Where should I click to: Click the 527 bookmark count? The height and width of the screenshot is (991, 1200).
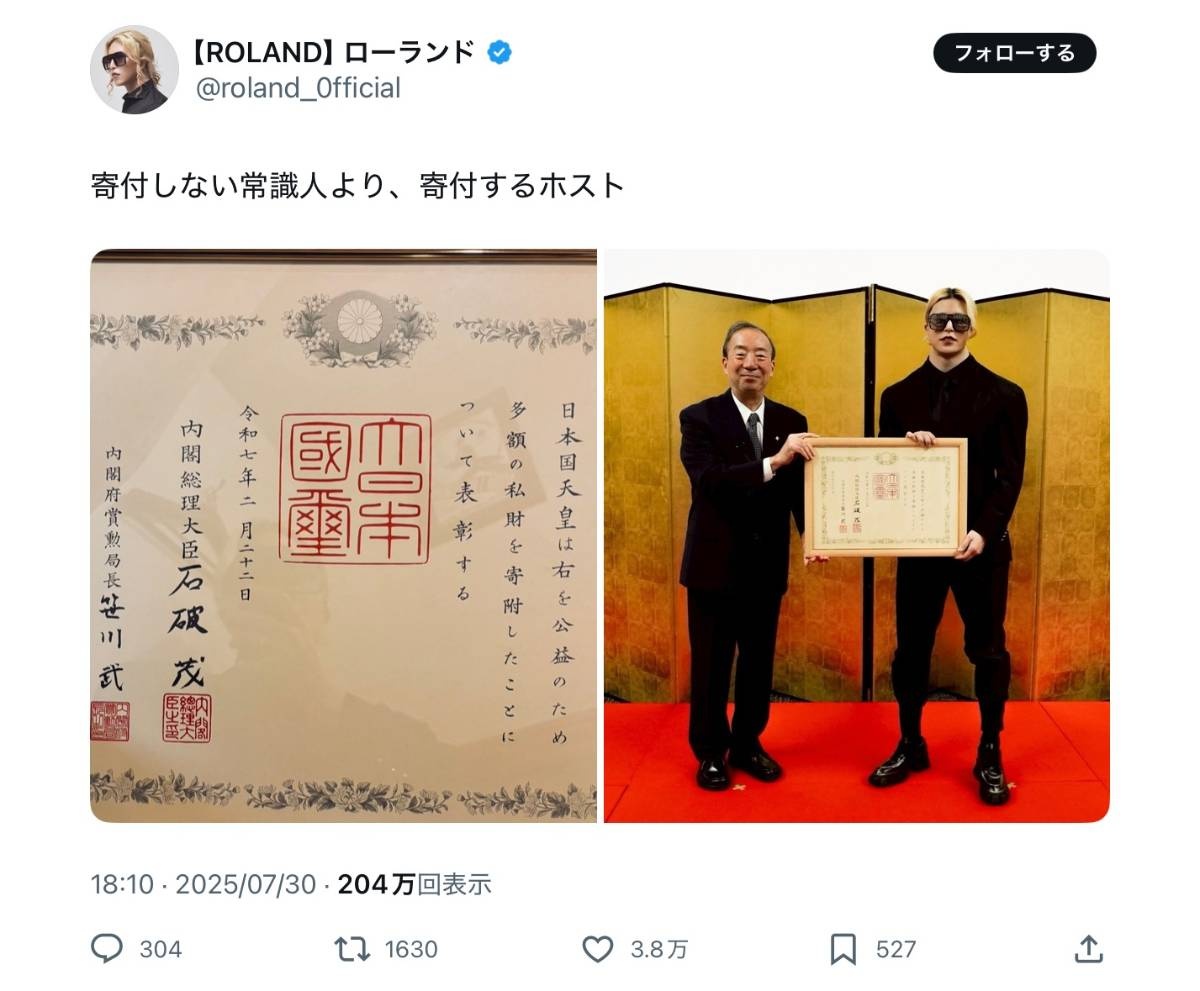(x=895, y=949)
